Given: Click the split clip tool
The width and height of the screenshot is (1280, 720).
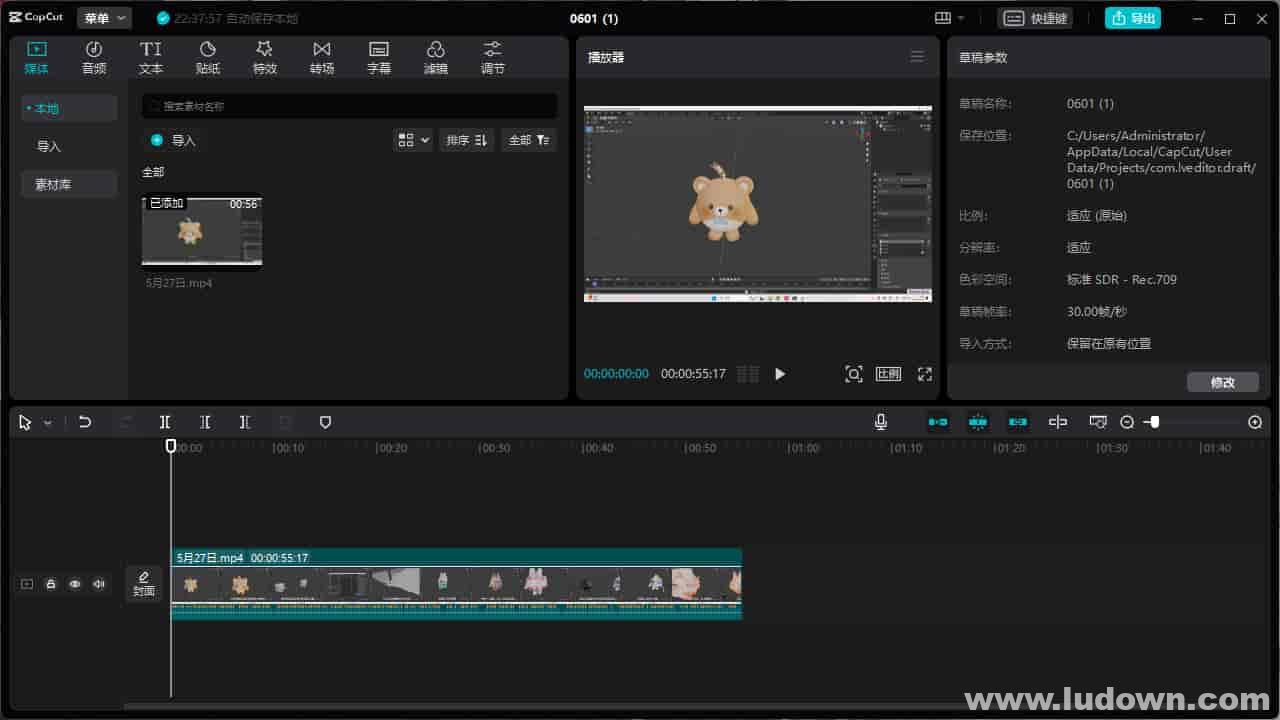Looking at the screenshot, I should 165,422.
